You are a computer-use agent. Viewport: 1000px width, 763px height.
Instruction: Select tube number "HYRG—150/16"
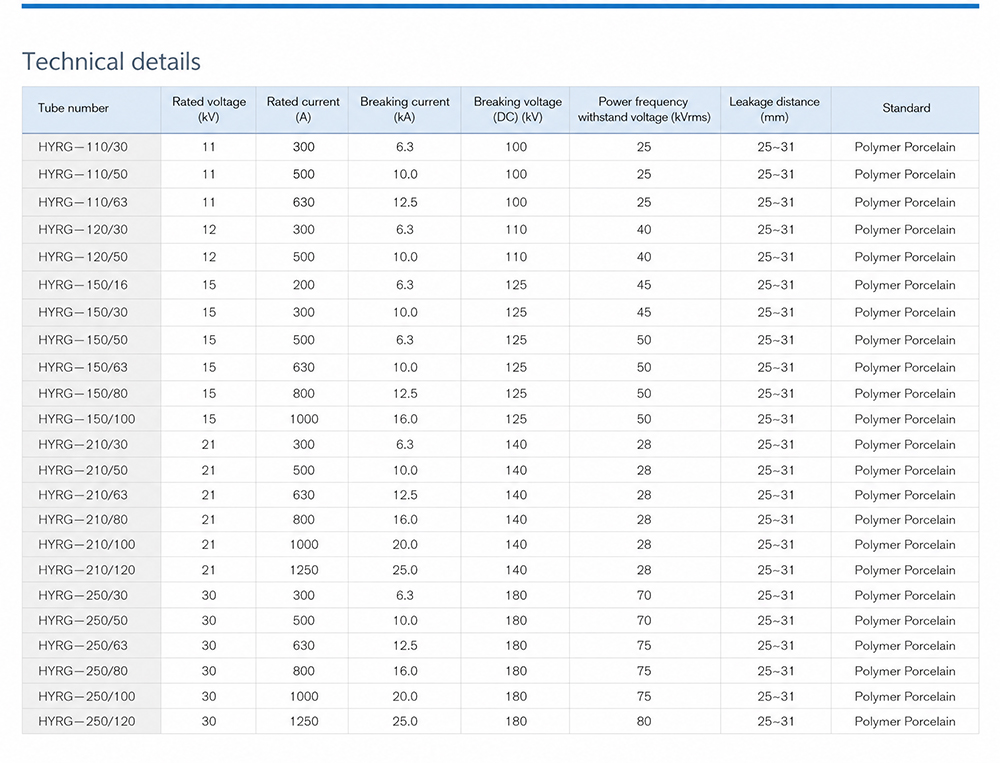tap(83, 285)
